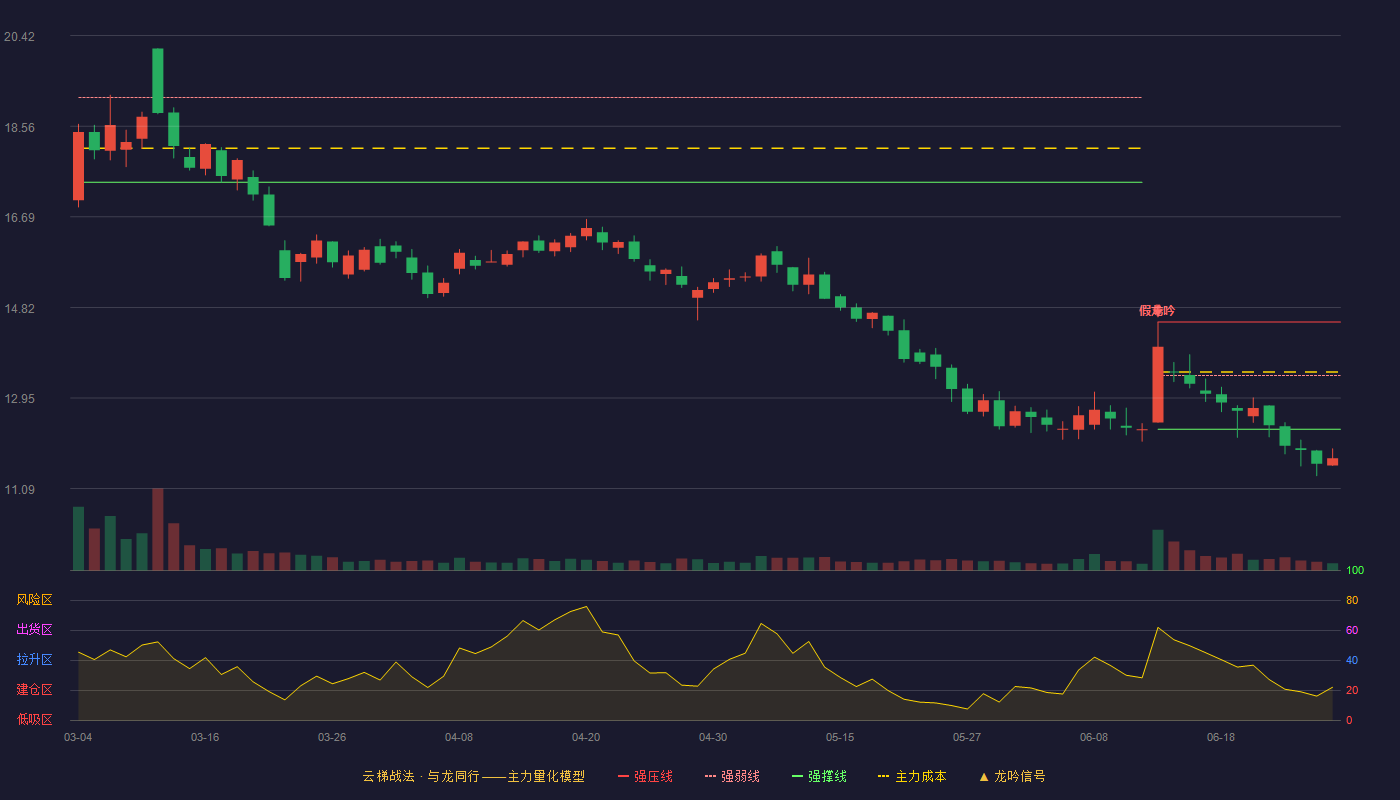This screenshot has width=1400, height=800.
Task: Click the 60 indicator scale label
Action: [1352, 630]
